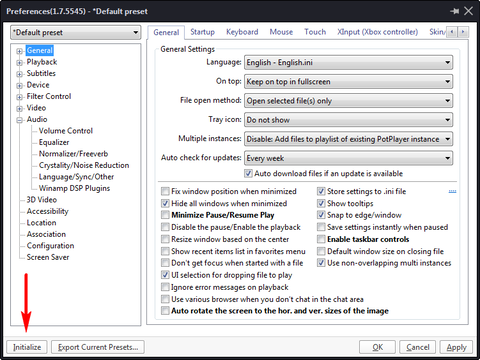Screen dimensions: 480x360
Task: Expand the General tree node
Action: (19, 51)
